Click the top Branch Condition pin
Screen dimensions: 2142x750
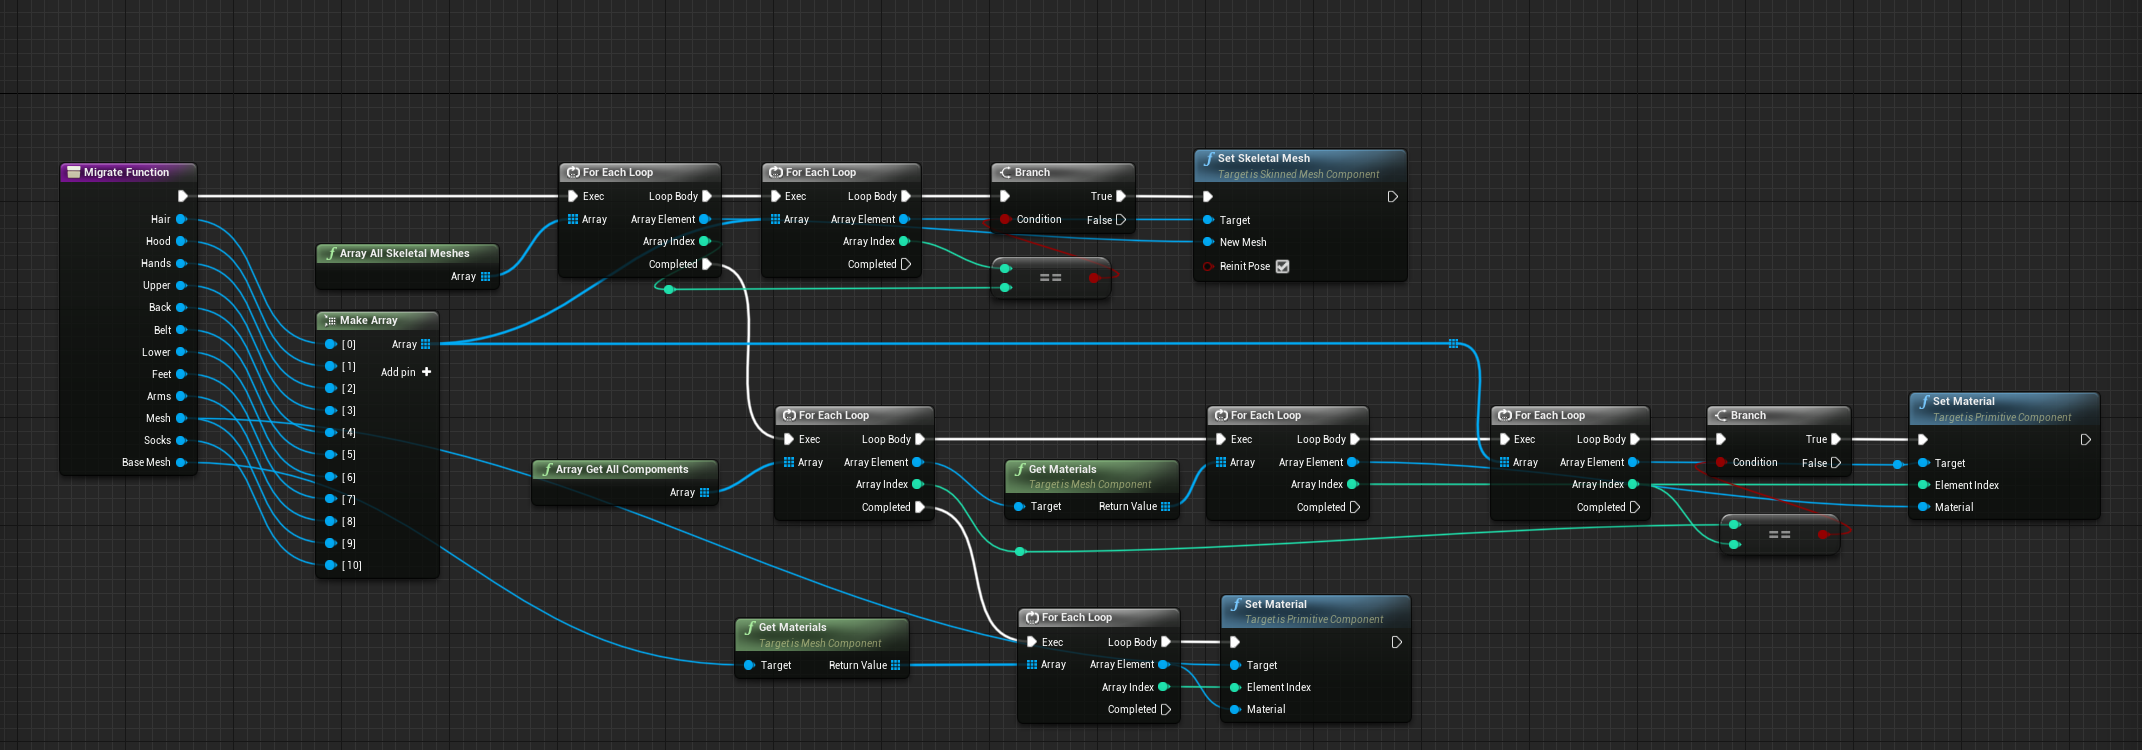(x=1005, y=219)
